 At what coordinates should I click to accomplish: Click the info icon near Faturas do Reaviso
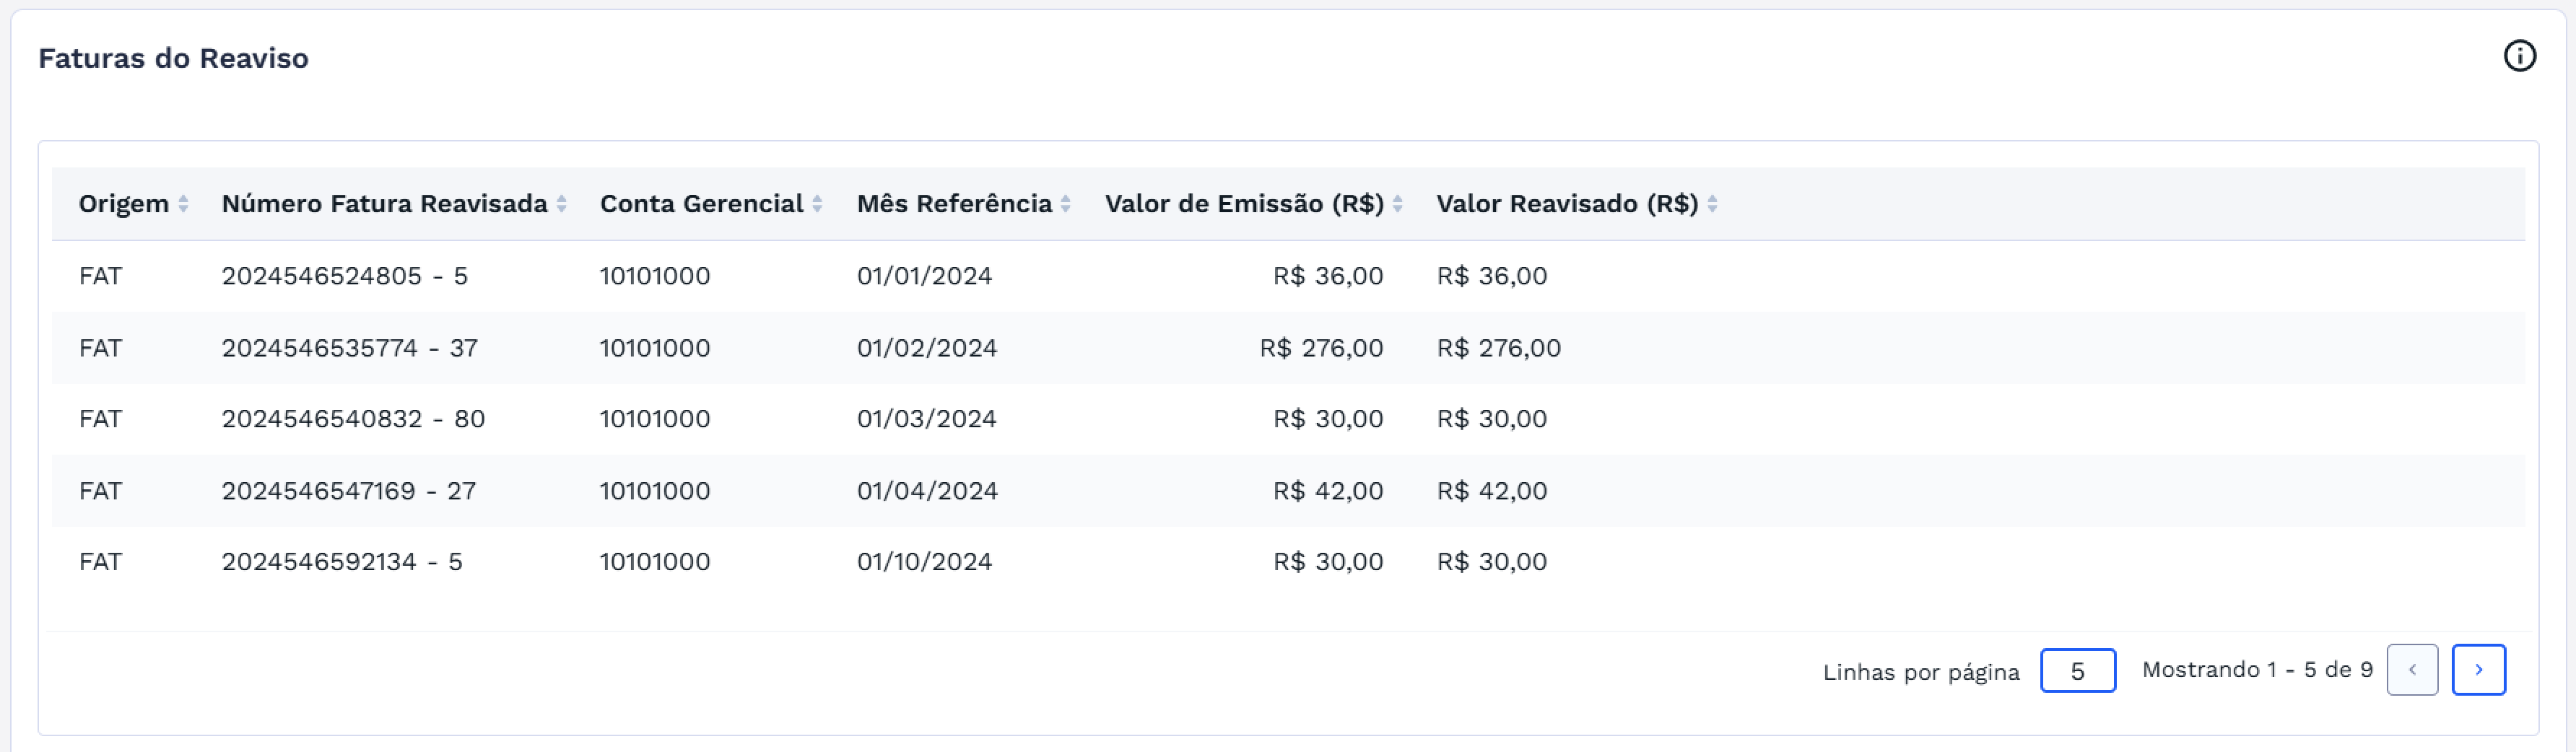(2520, 57)
